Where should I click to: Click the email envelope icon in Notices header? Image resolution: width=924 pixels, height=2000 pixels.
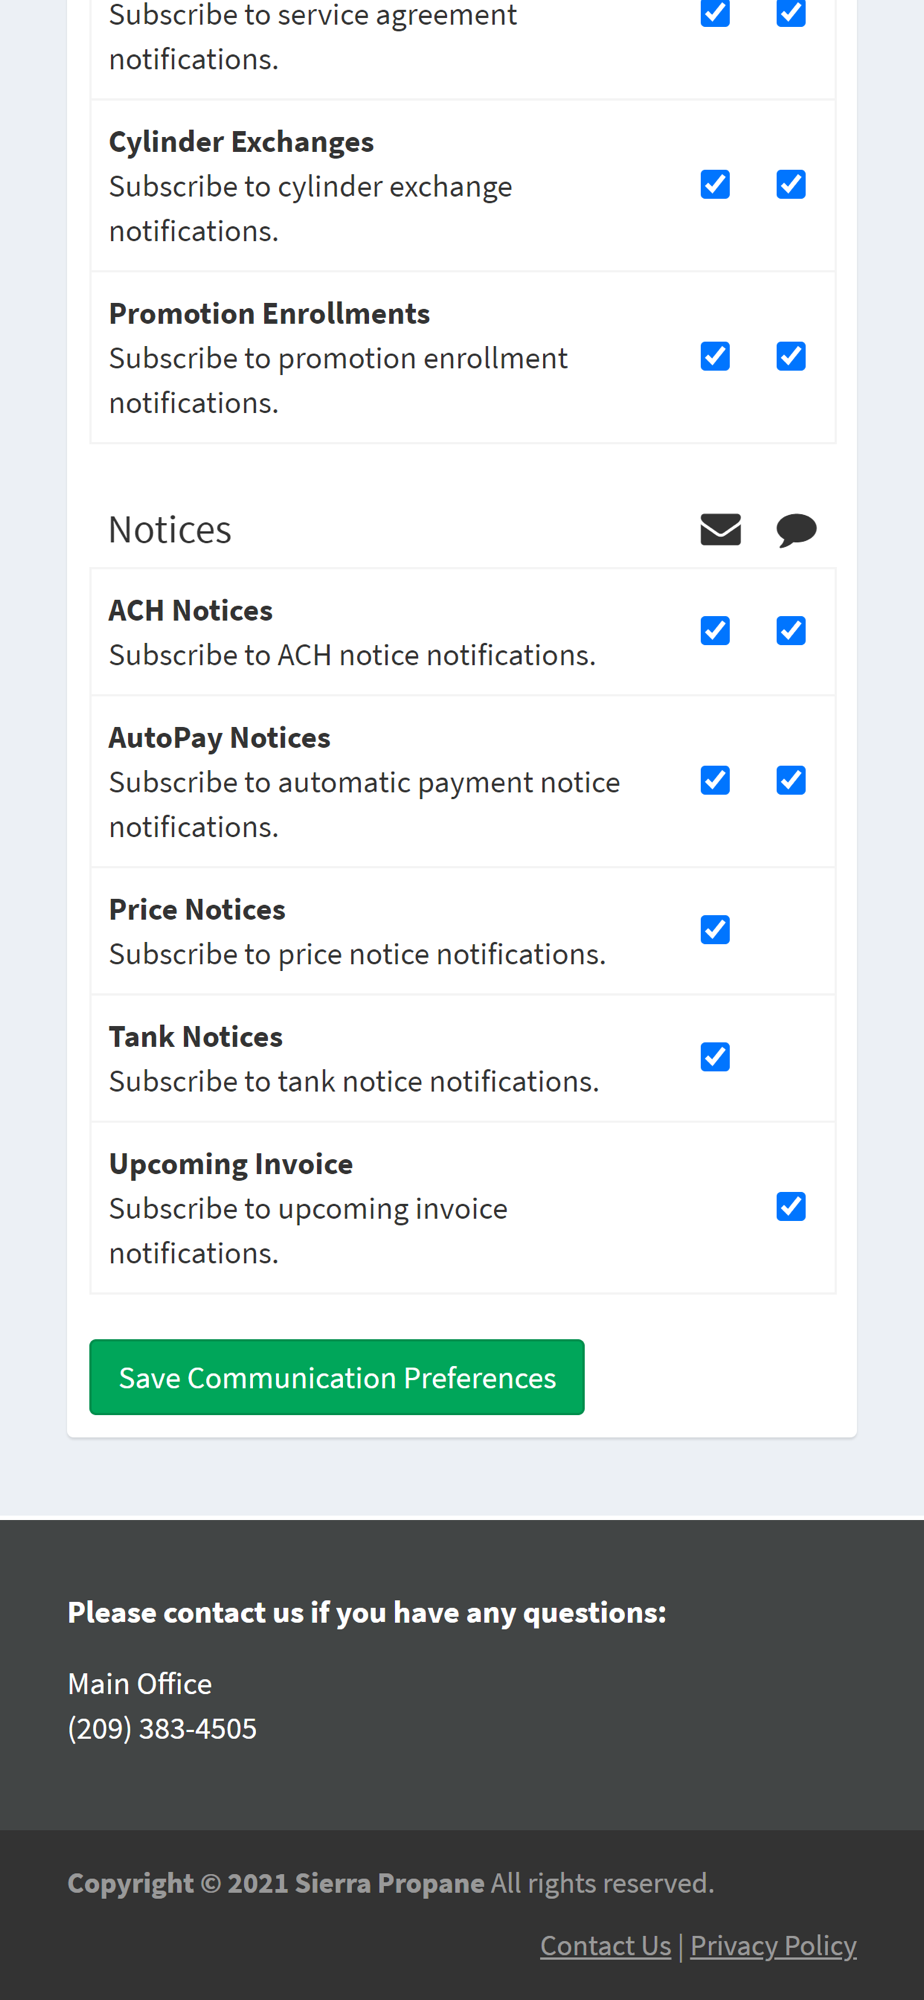click(720, 529)
